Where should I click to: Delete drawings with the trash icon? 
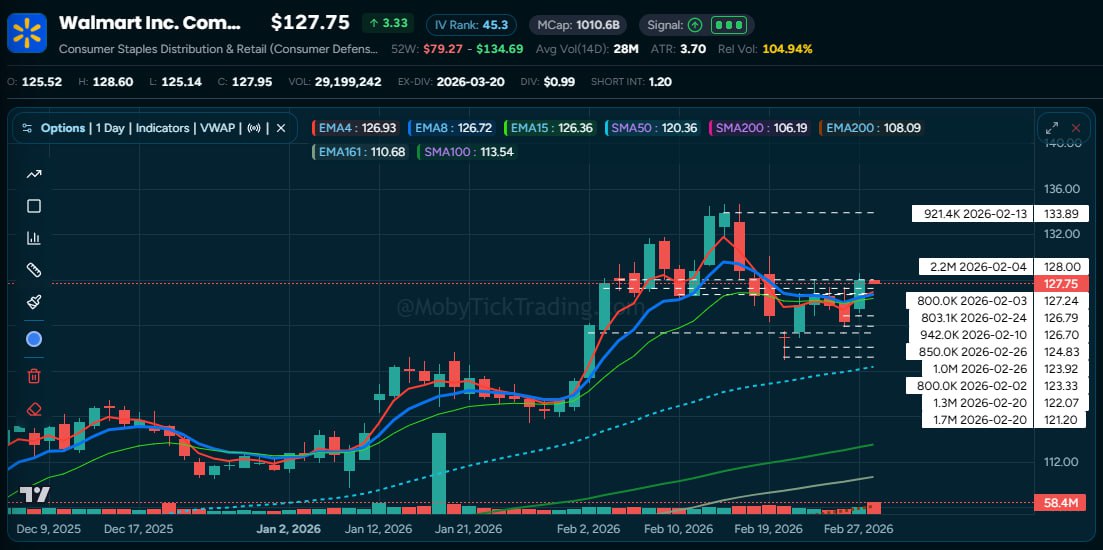(x=34, y=376)
